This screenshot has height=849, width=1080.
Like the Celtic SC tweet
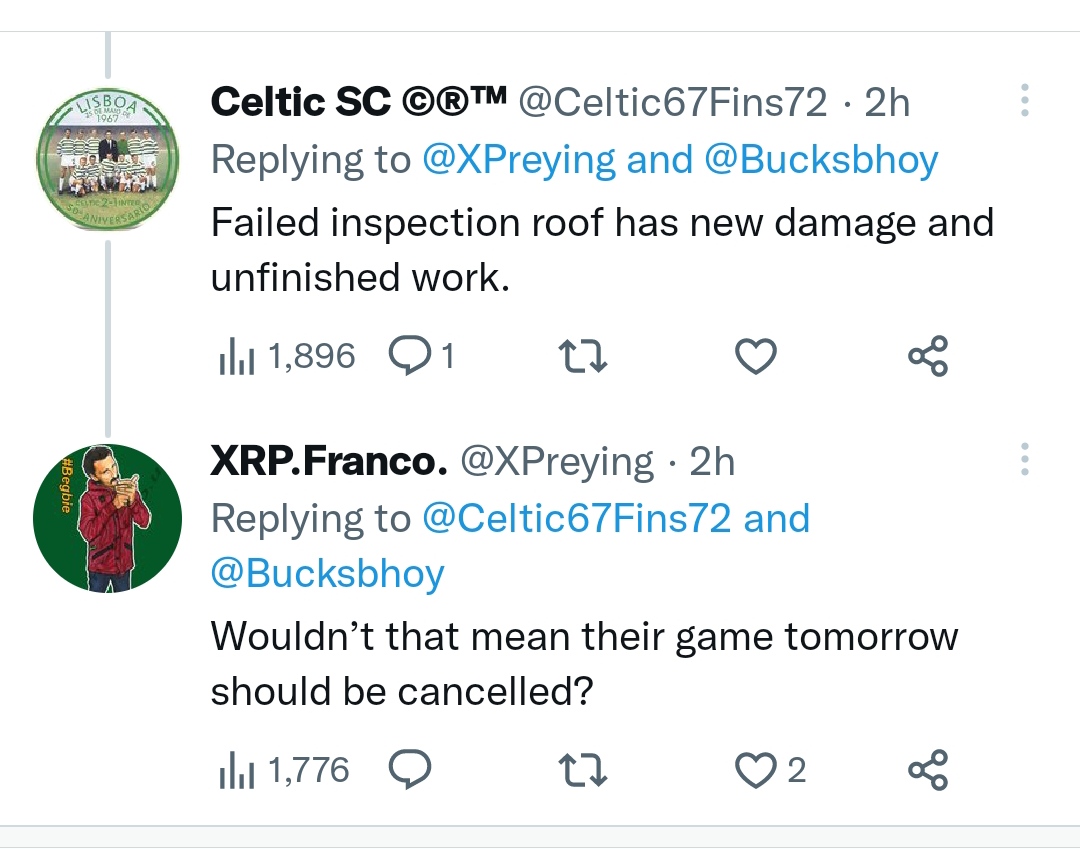coord(756,356)
